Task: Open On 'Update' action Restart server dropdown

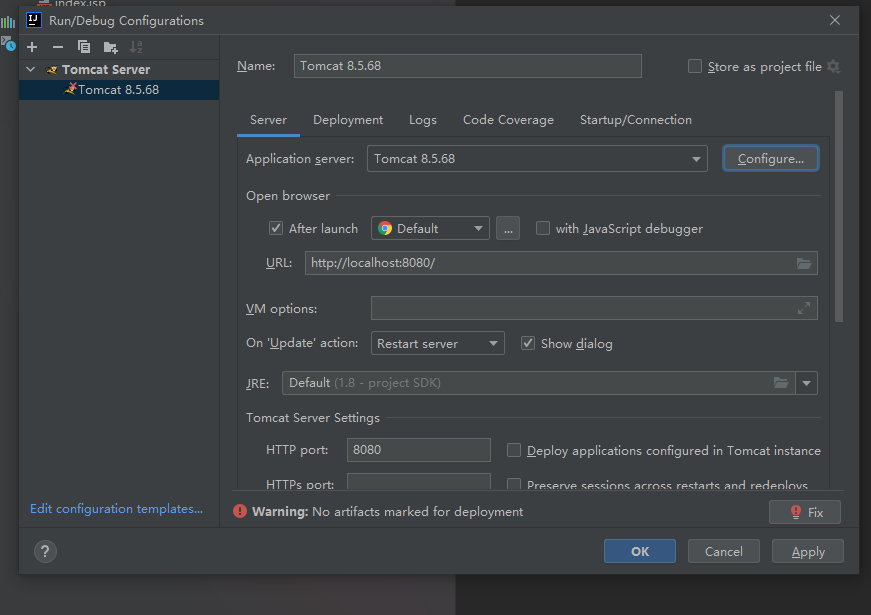Action: pos(438,343)
